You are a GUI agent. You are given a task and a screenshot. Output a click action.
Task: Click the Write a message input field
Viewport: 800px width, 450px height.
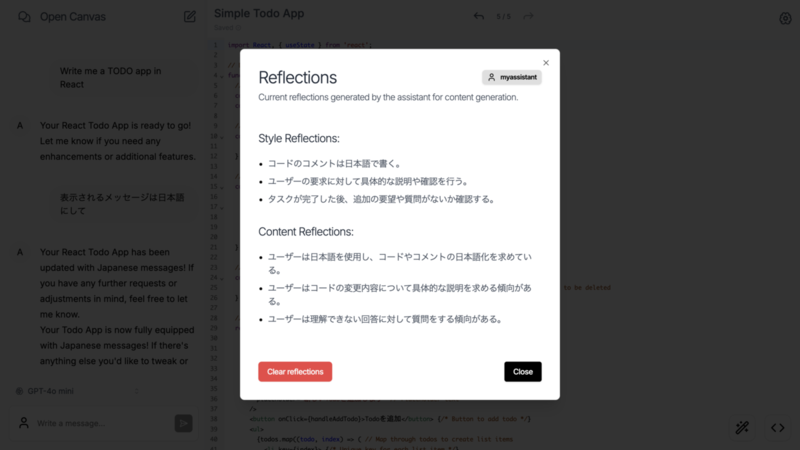(x=102, y=423)
